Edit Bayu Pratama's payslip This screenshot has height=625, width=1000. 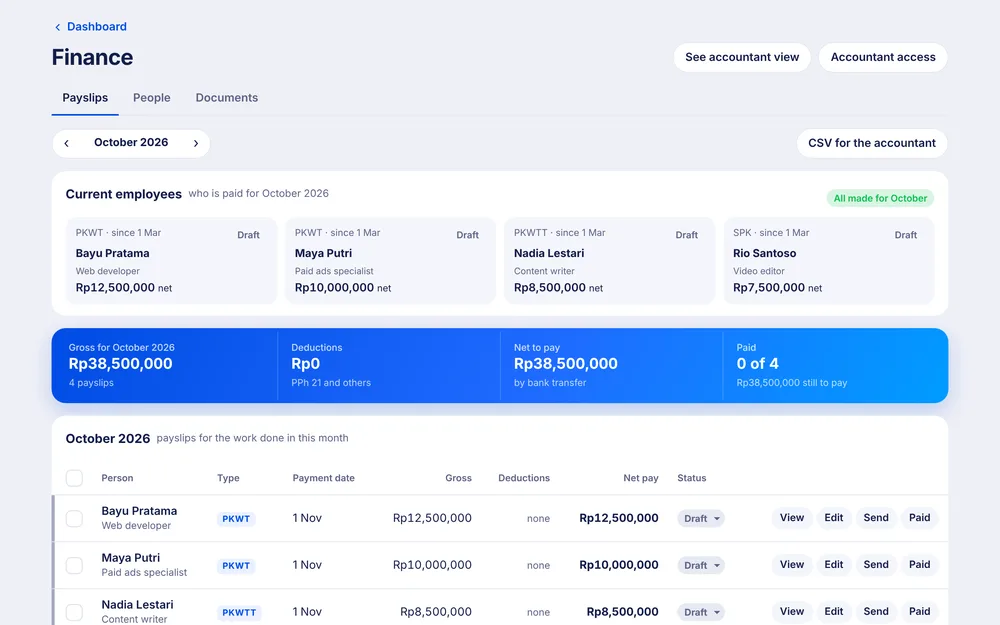click(834, 518)
